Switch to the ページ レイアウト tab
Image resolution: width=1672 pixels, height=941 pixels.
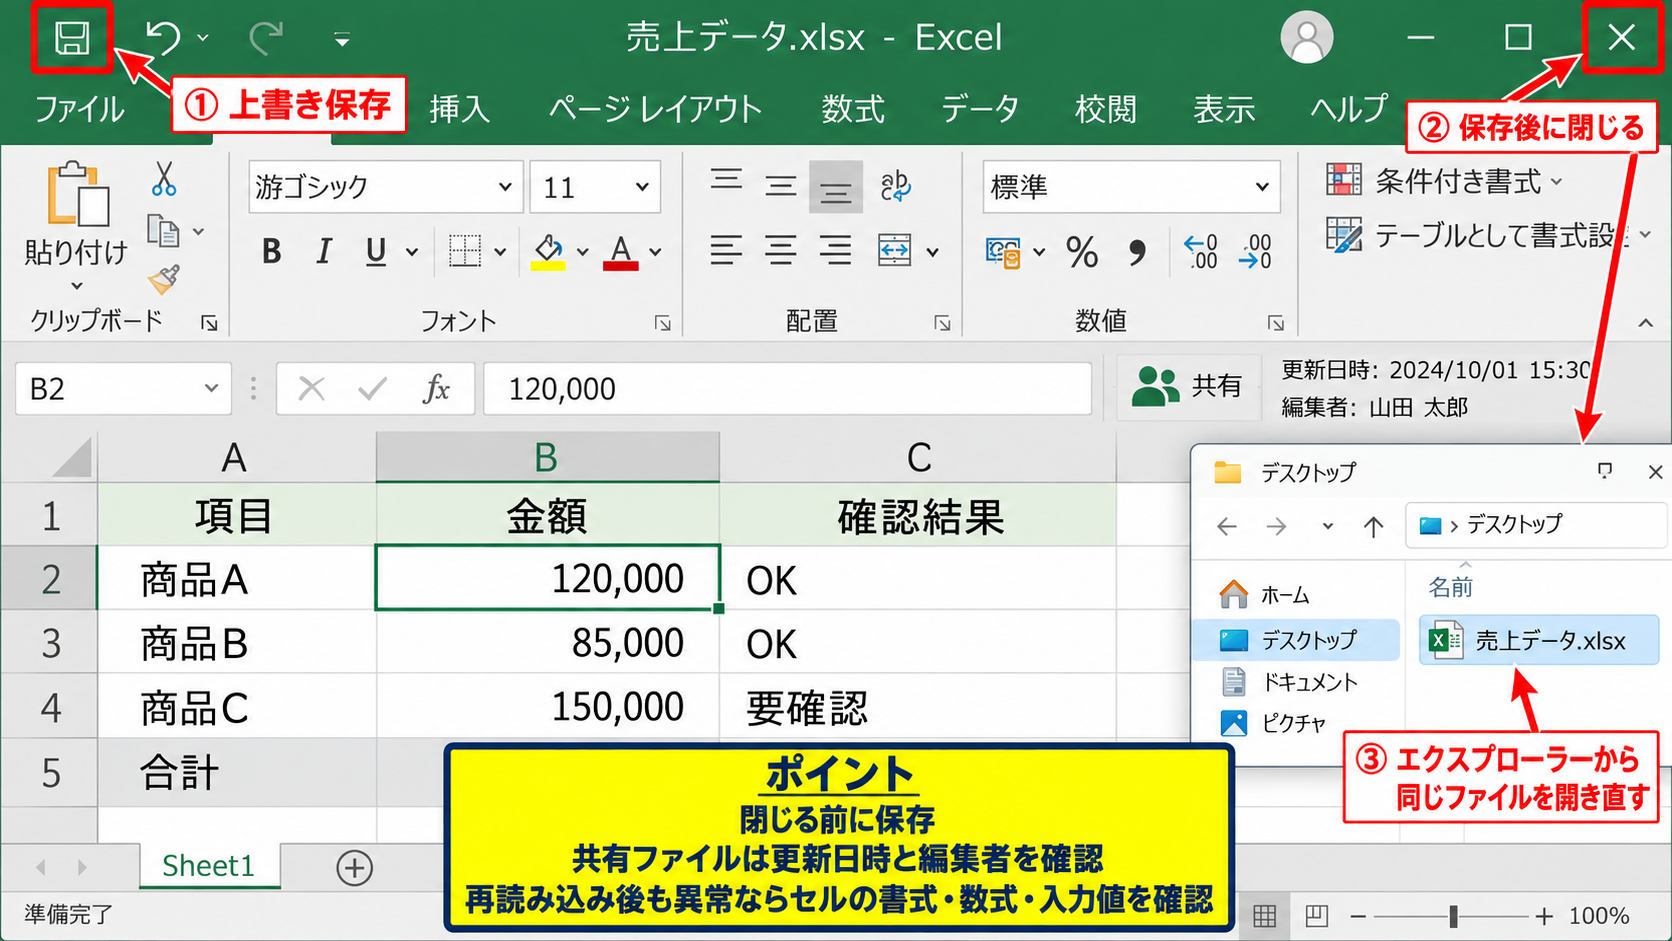(655, 108)
